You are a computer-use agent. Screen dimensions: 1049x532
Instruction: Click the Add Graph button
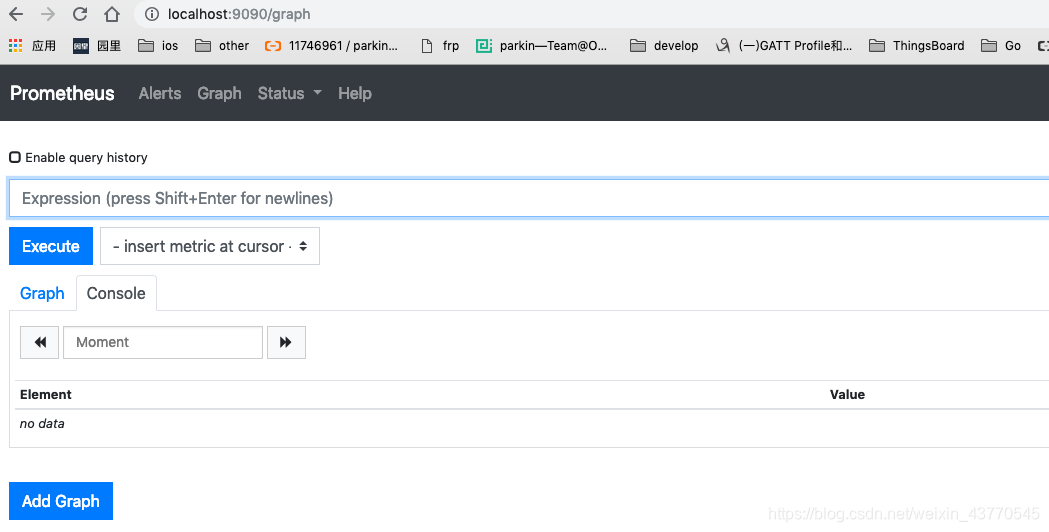tap(61, 501)
